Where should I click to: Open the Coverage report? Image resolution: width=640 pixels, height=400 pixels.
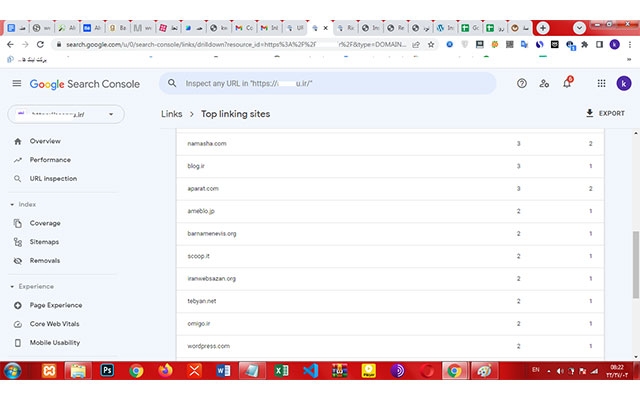pos(45,223)
